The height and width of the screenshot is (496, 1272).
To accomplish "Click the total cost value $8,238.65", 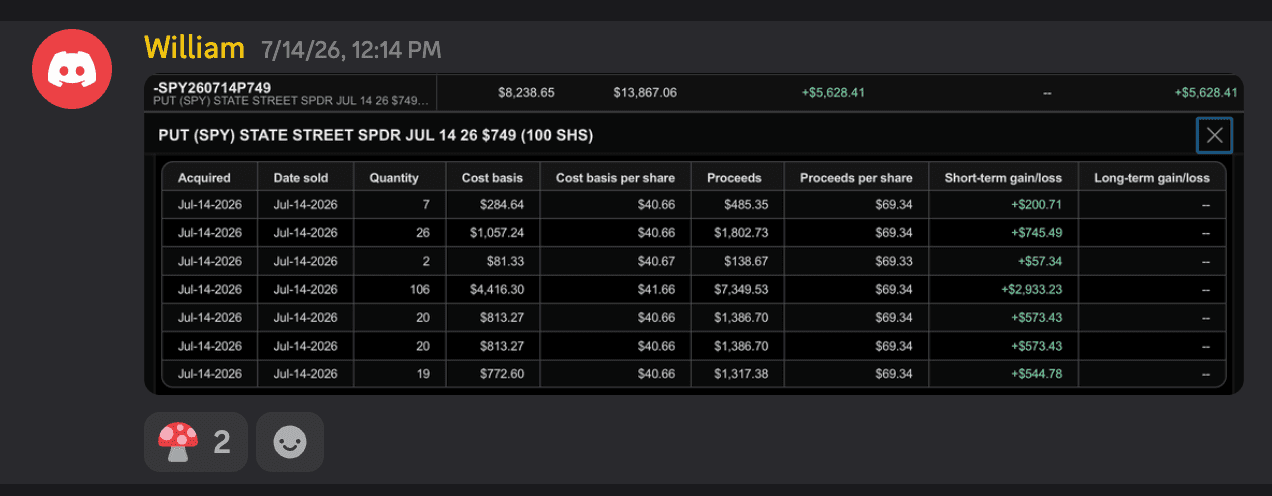I will [526, 92].
